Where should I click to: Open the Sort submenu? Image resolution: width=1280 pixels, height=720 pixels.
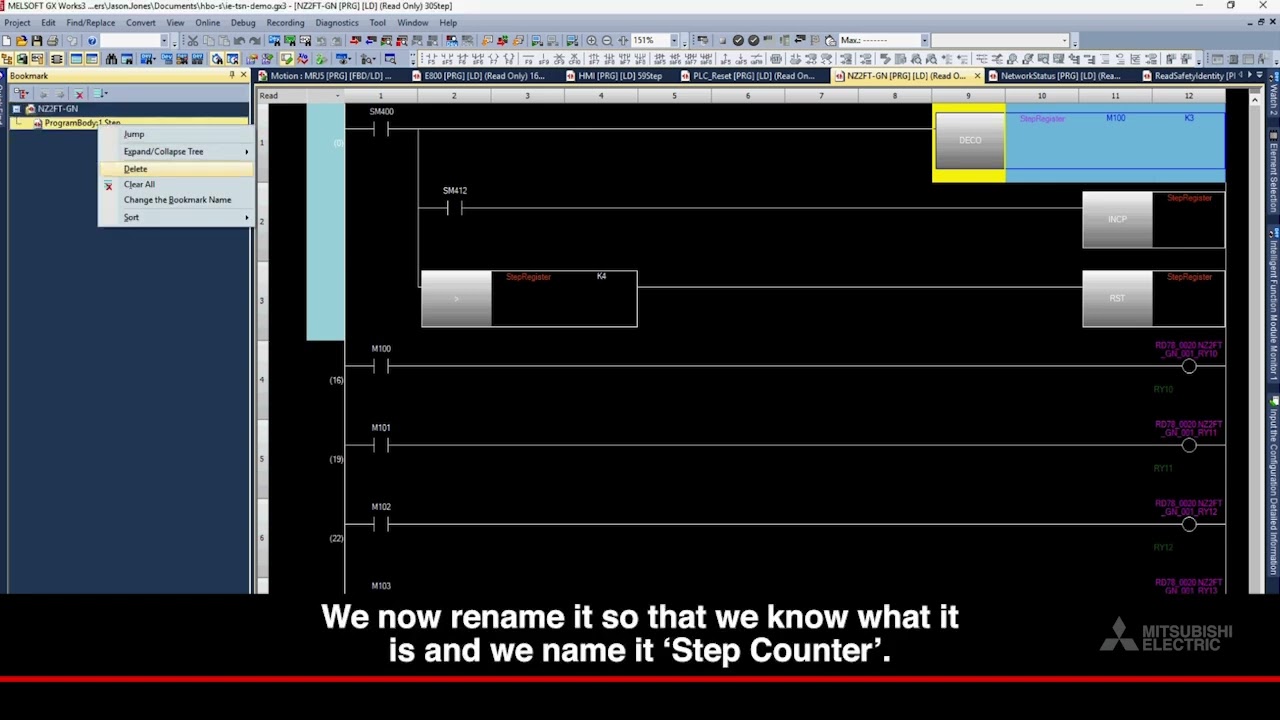[176, 218]
